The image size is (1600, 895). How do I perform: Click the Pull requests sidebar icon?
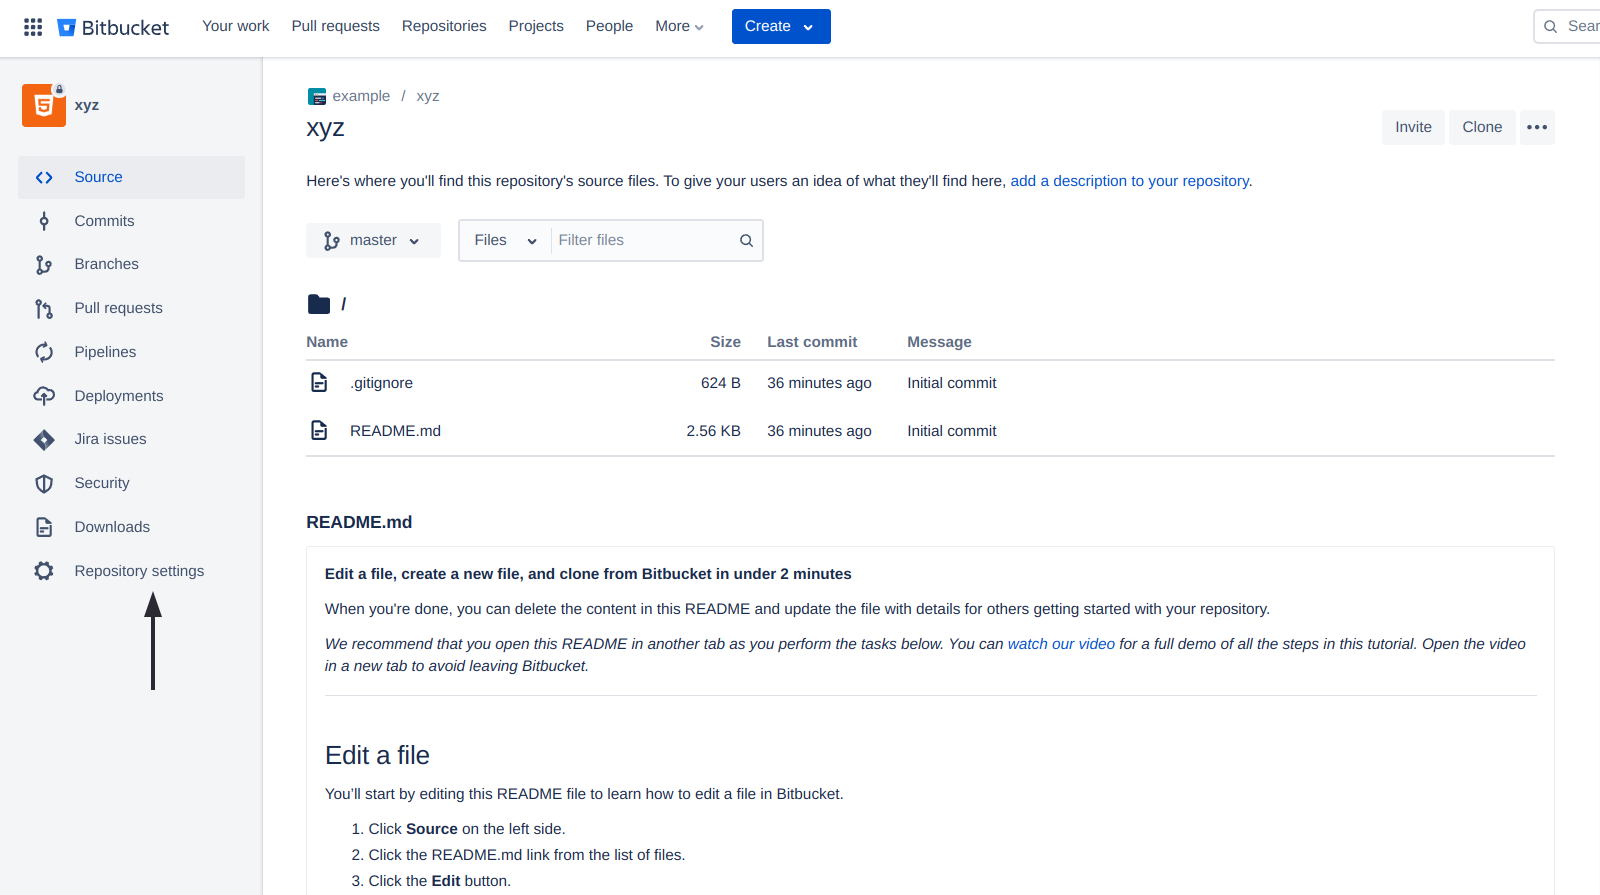[x=44, y=308]
